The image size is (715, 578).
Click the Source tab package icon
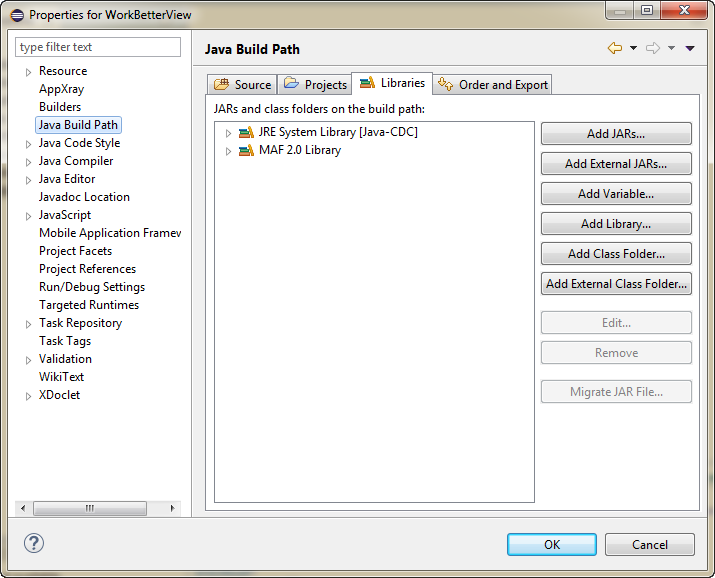click(222, 84)
